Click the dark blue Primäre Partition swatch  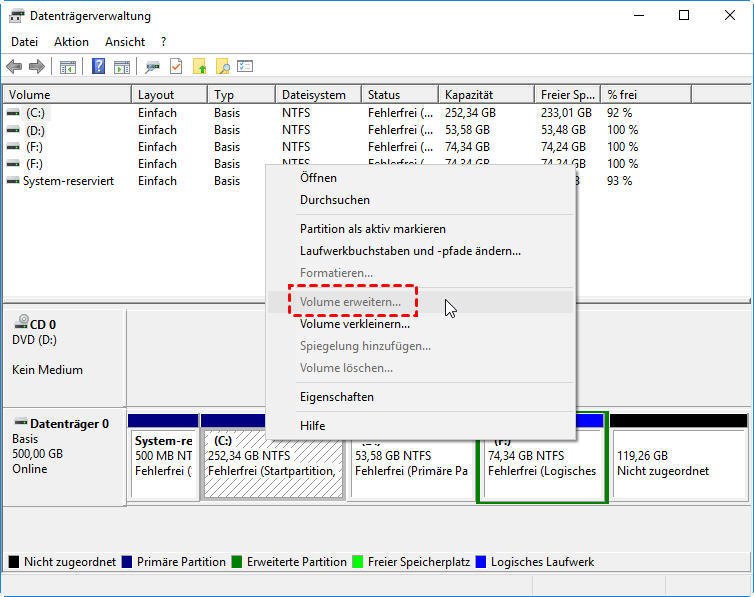(x=127, y=561)
